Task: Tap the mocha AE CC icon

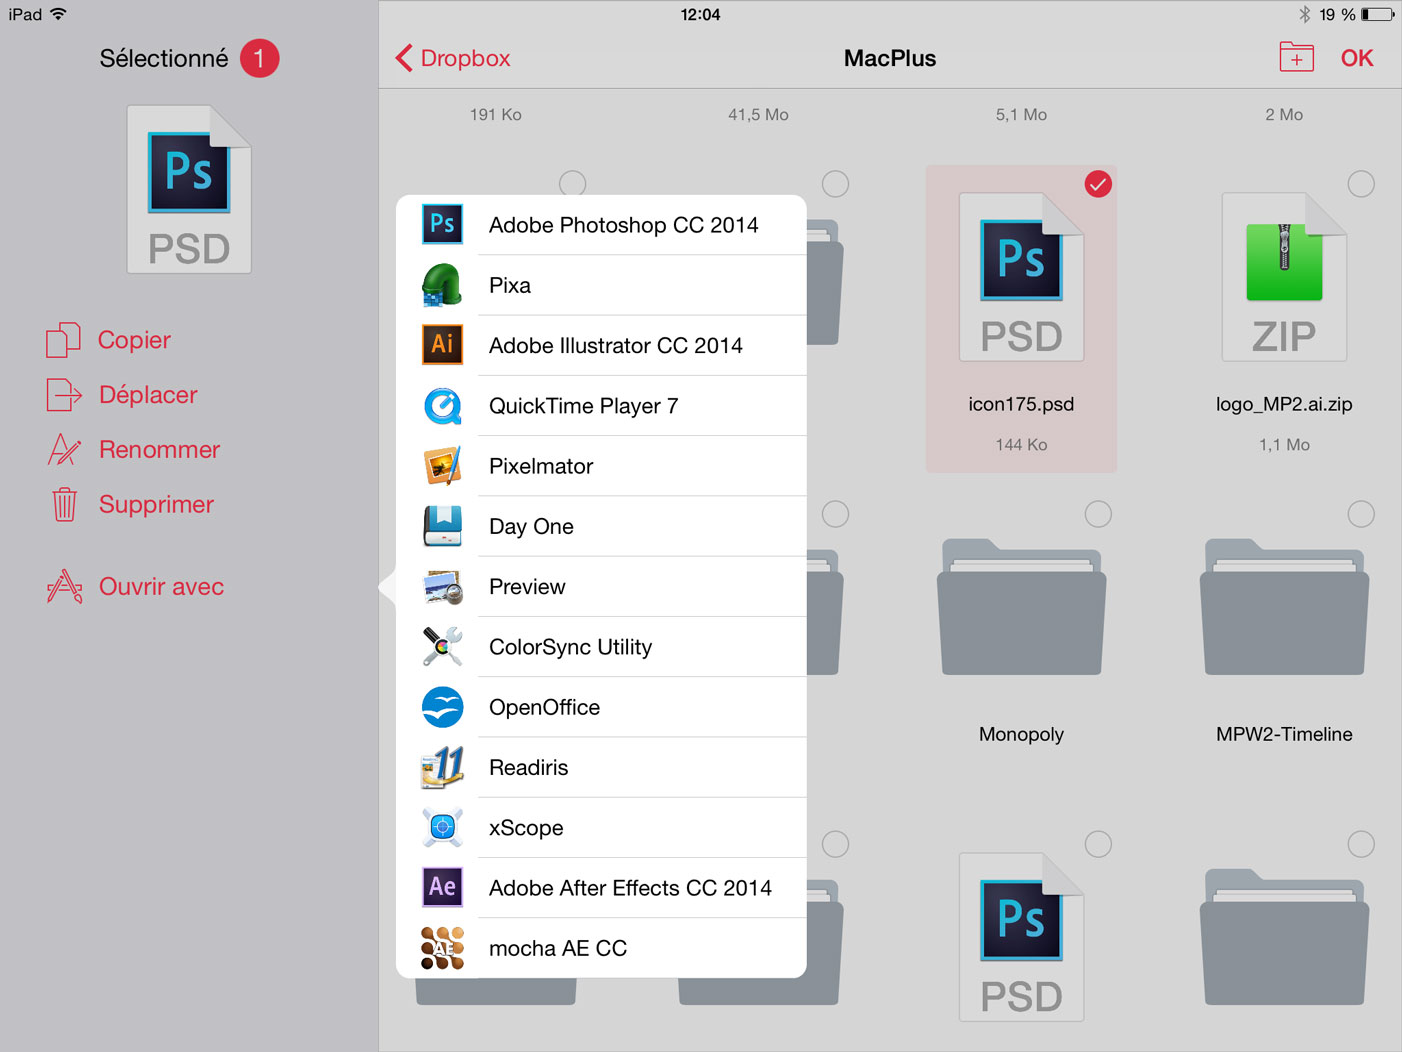Action: pos(442,948)
